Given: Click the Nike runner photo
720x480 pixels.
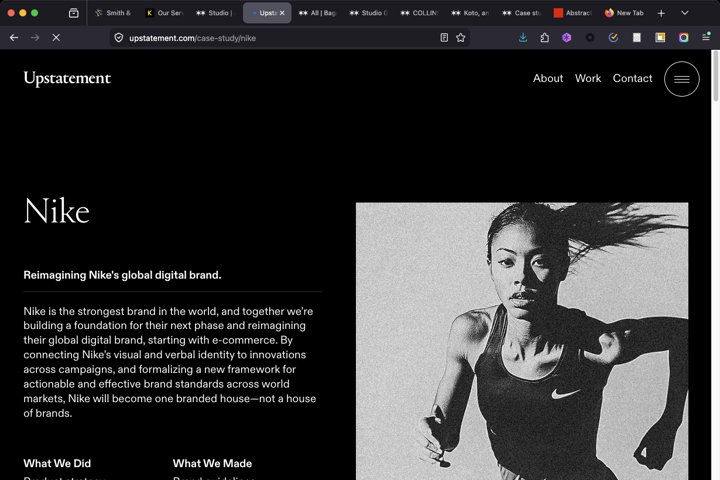Looking at the screenshot, I should 522,341.
